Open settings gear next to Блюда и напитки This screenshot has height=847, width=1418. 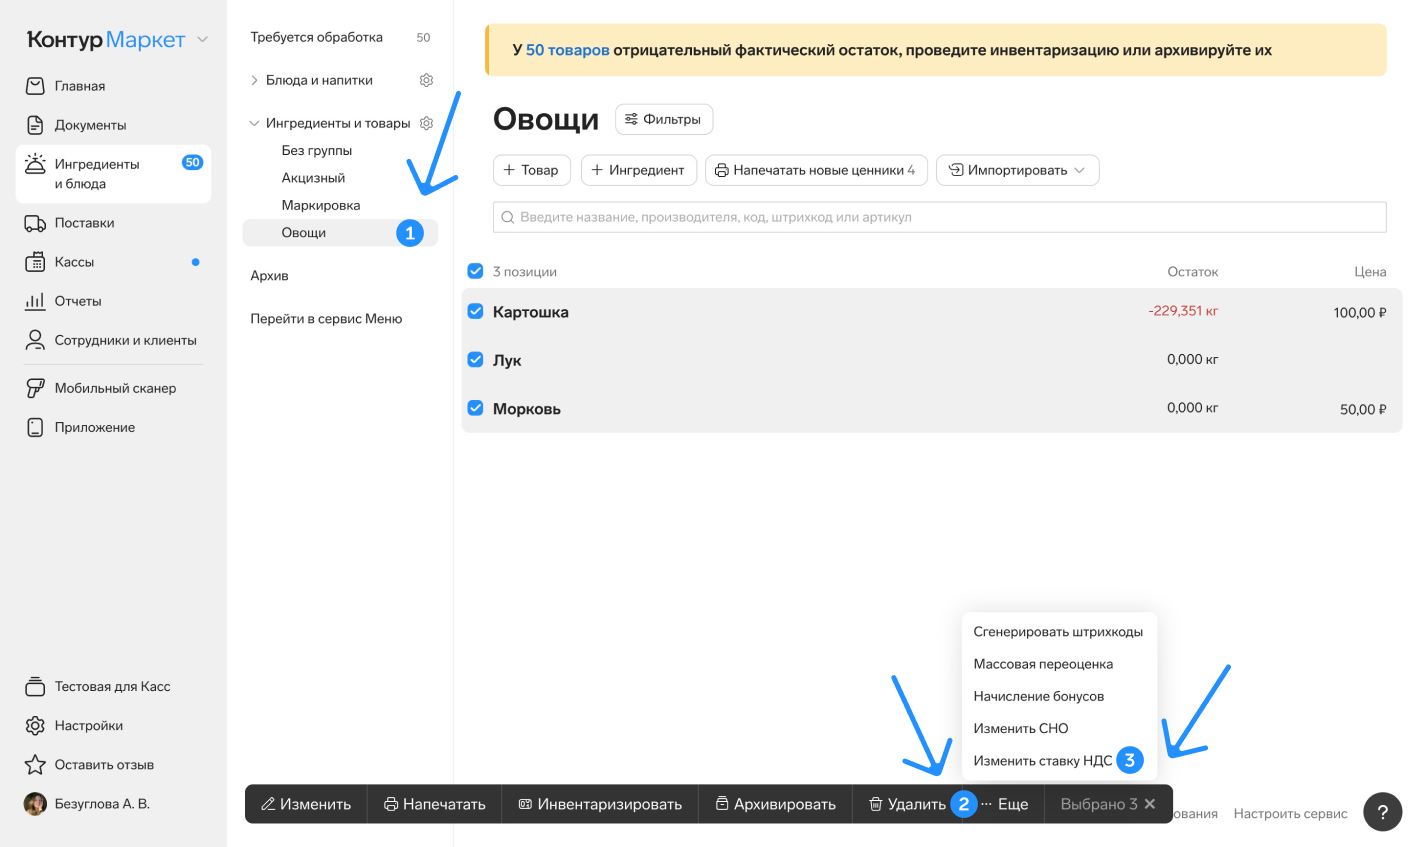click(x=426, y=80)
